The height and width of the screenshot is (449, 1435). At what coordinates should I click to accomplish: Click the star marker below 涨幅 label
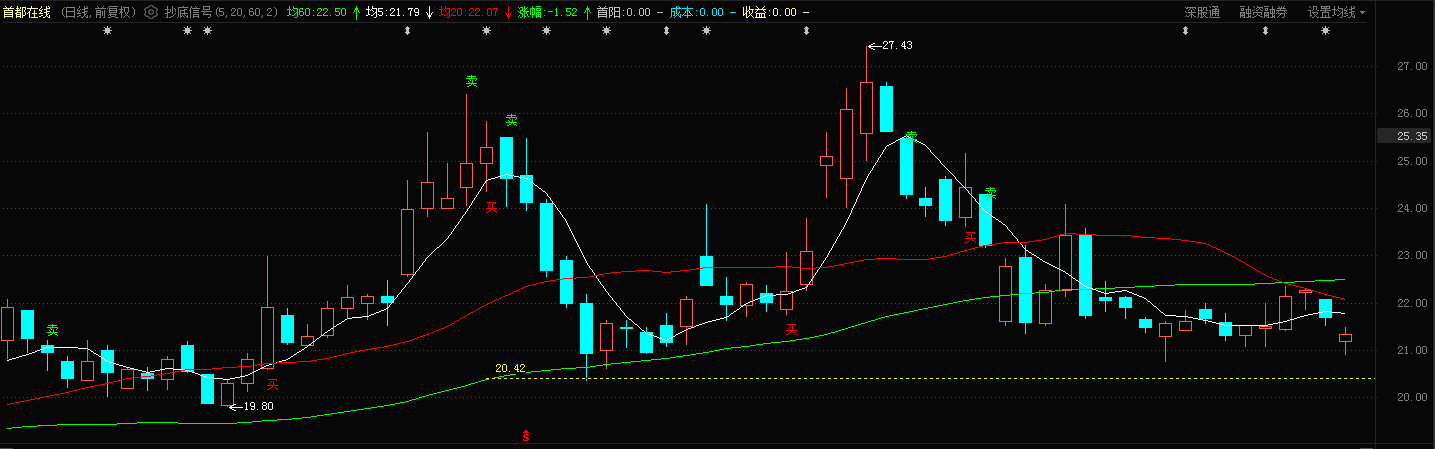546,31
